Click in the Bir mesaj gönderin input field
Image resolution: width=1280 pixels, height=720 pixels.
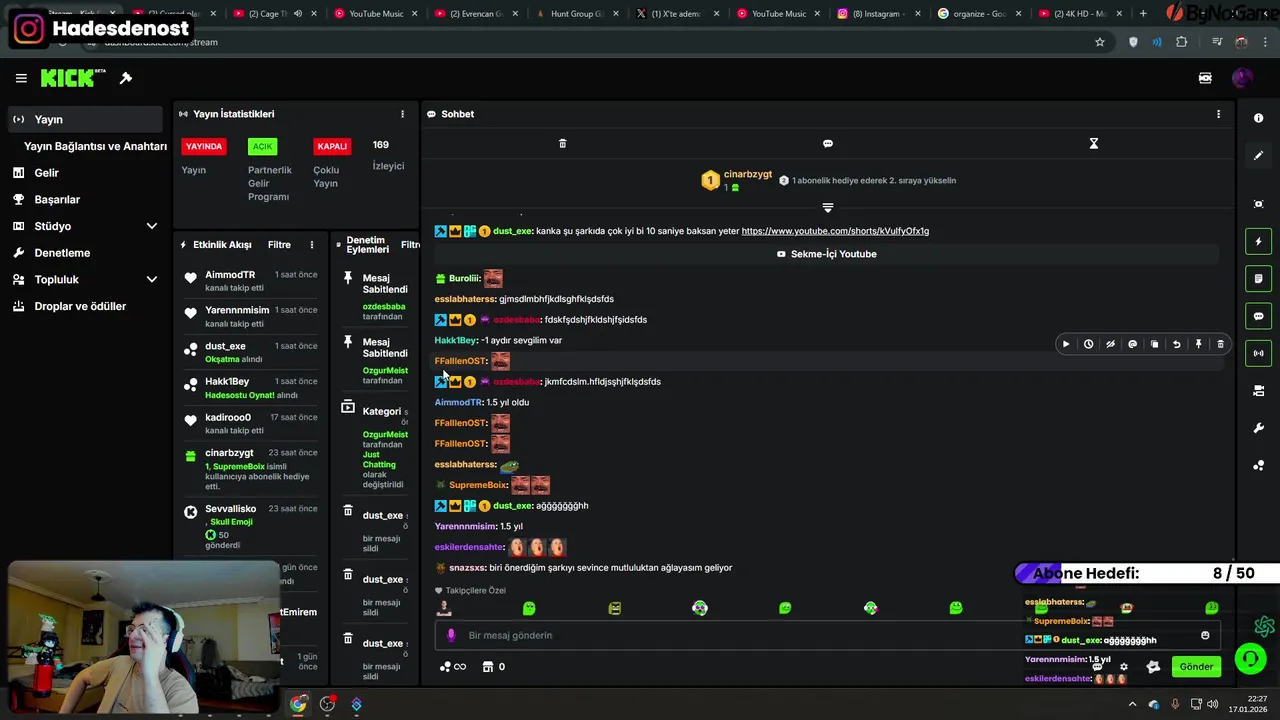click(827, 635)
